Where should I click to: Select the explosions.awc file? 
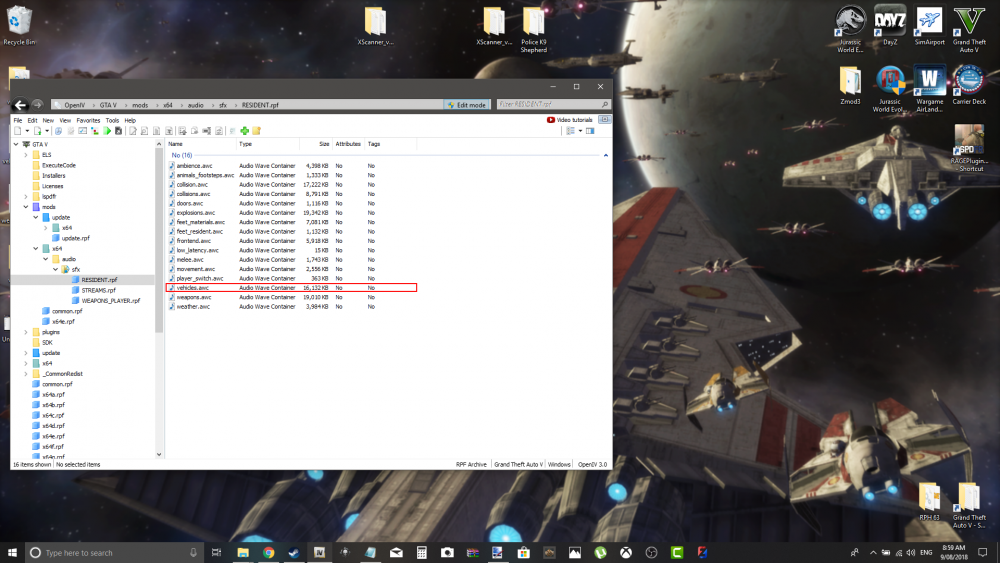[196, 212]
